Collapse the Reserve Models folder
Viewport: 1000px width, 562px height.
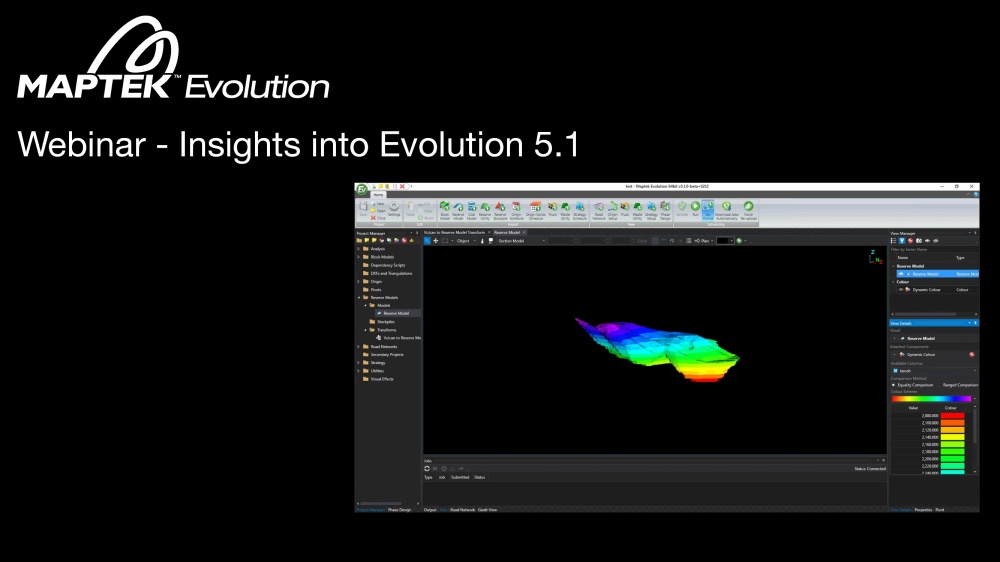359,297
